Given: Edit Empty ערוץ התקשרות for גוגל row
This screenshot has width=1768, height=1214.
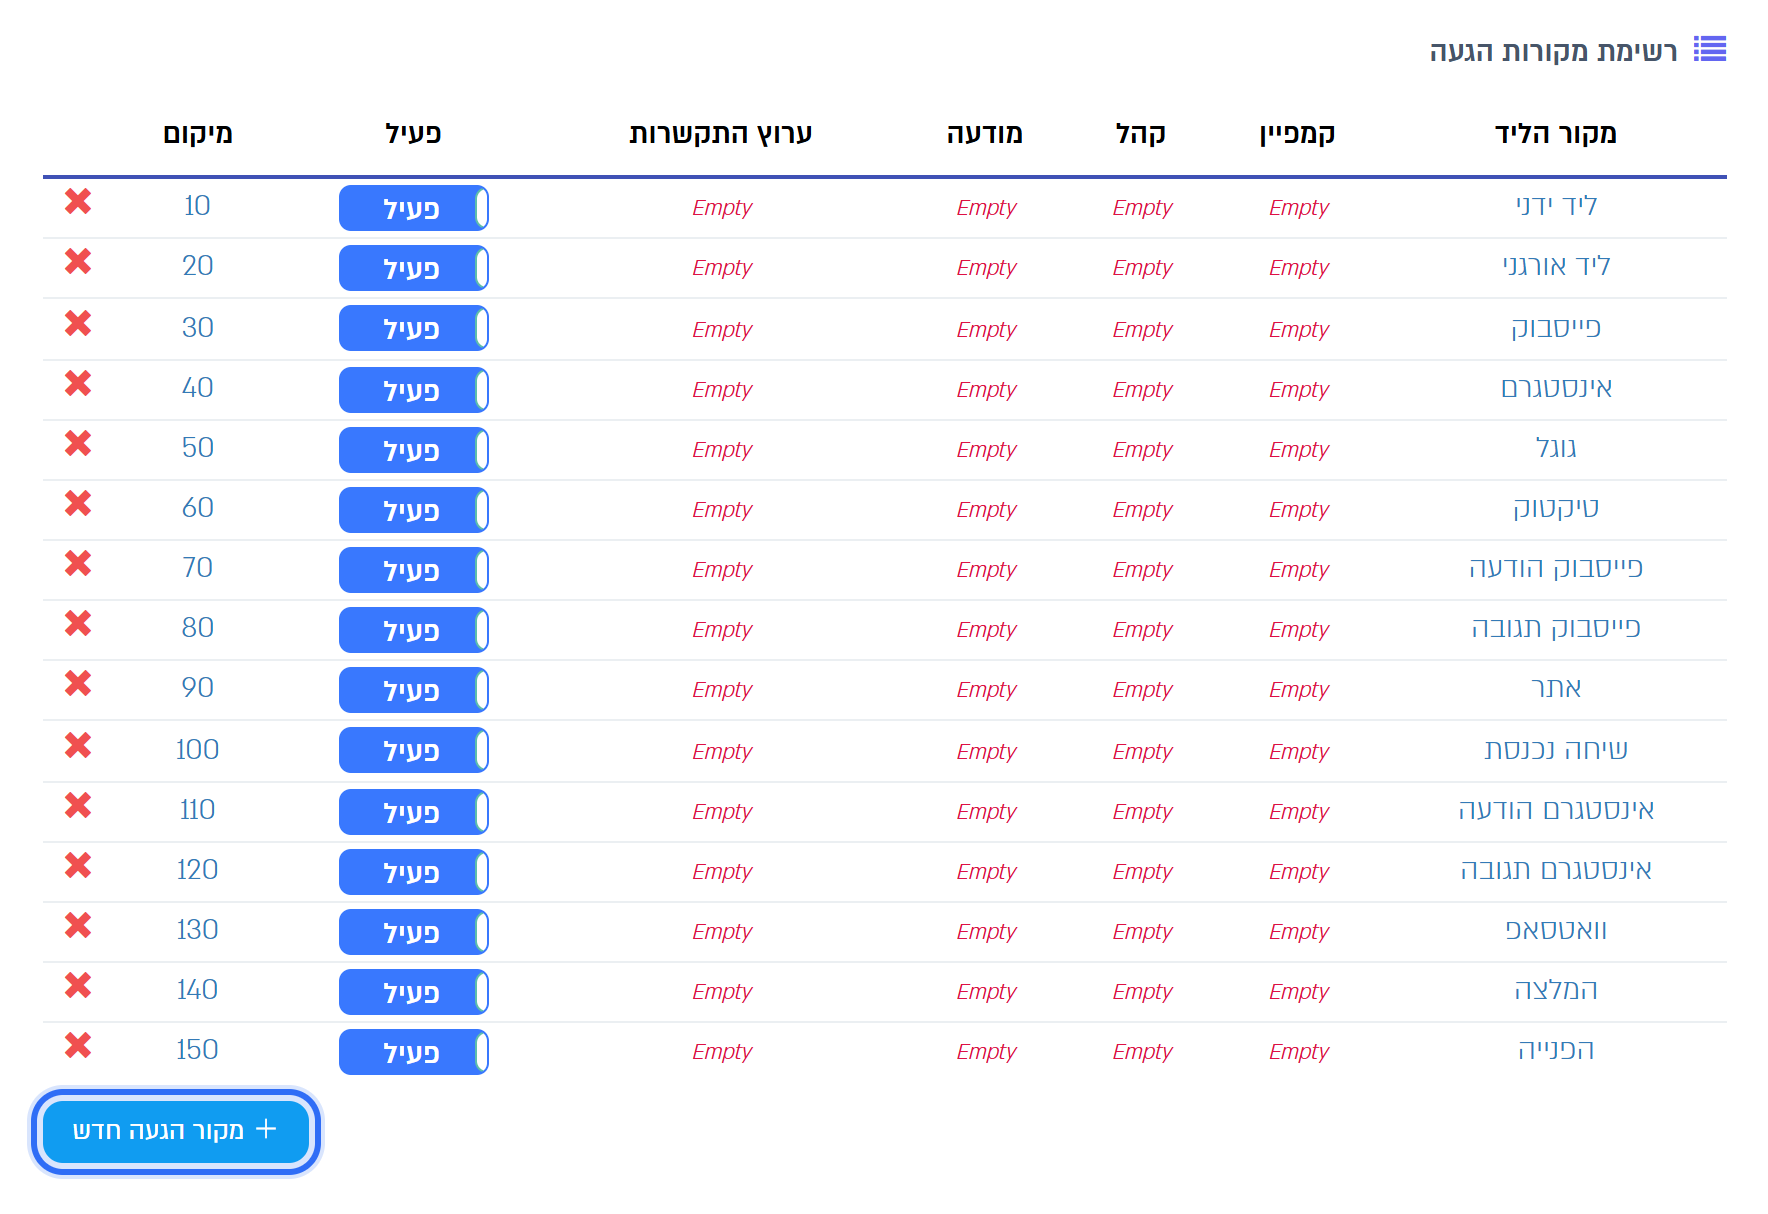Looking at the screenshot, I should pos(722,449).
